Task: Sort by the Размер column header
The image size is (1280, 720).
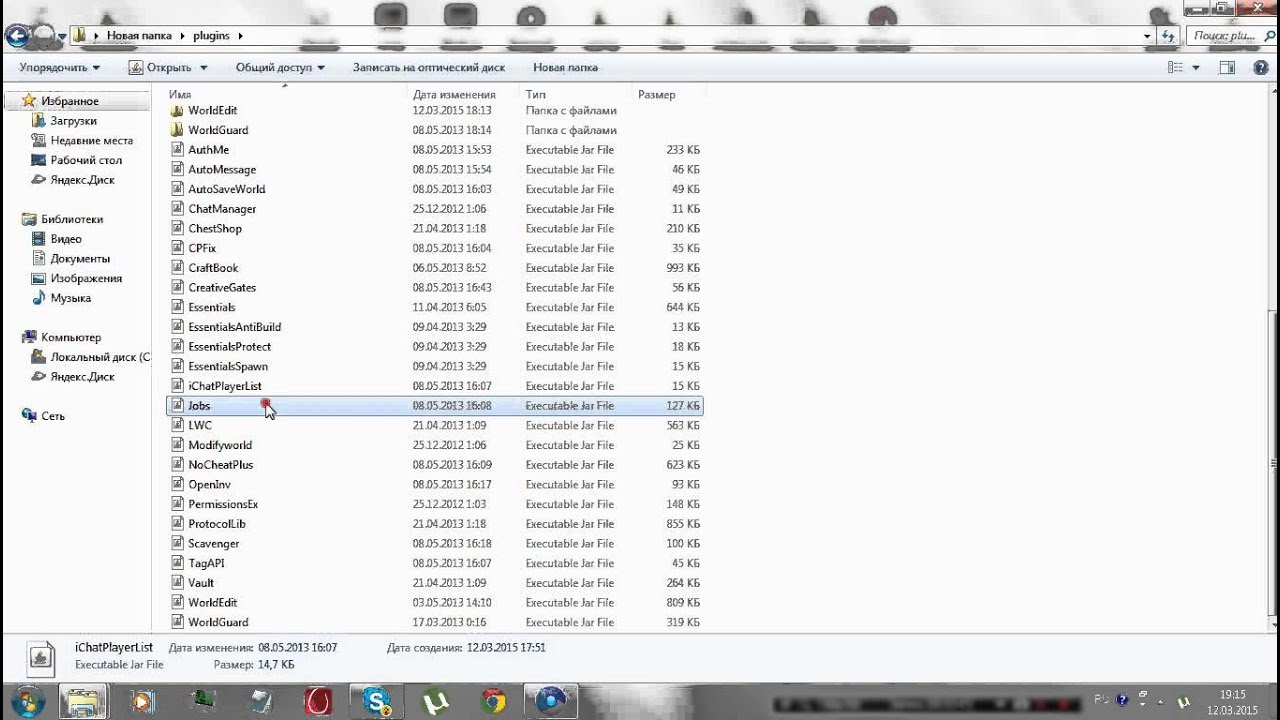Action: point(656,94)
